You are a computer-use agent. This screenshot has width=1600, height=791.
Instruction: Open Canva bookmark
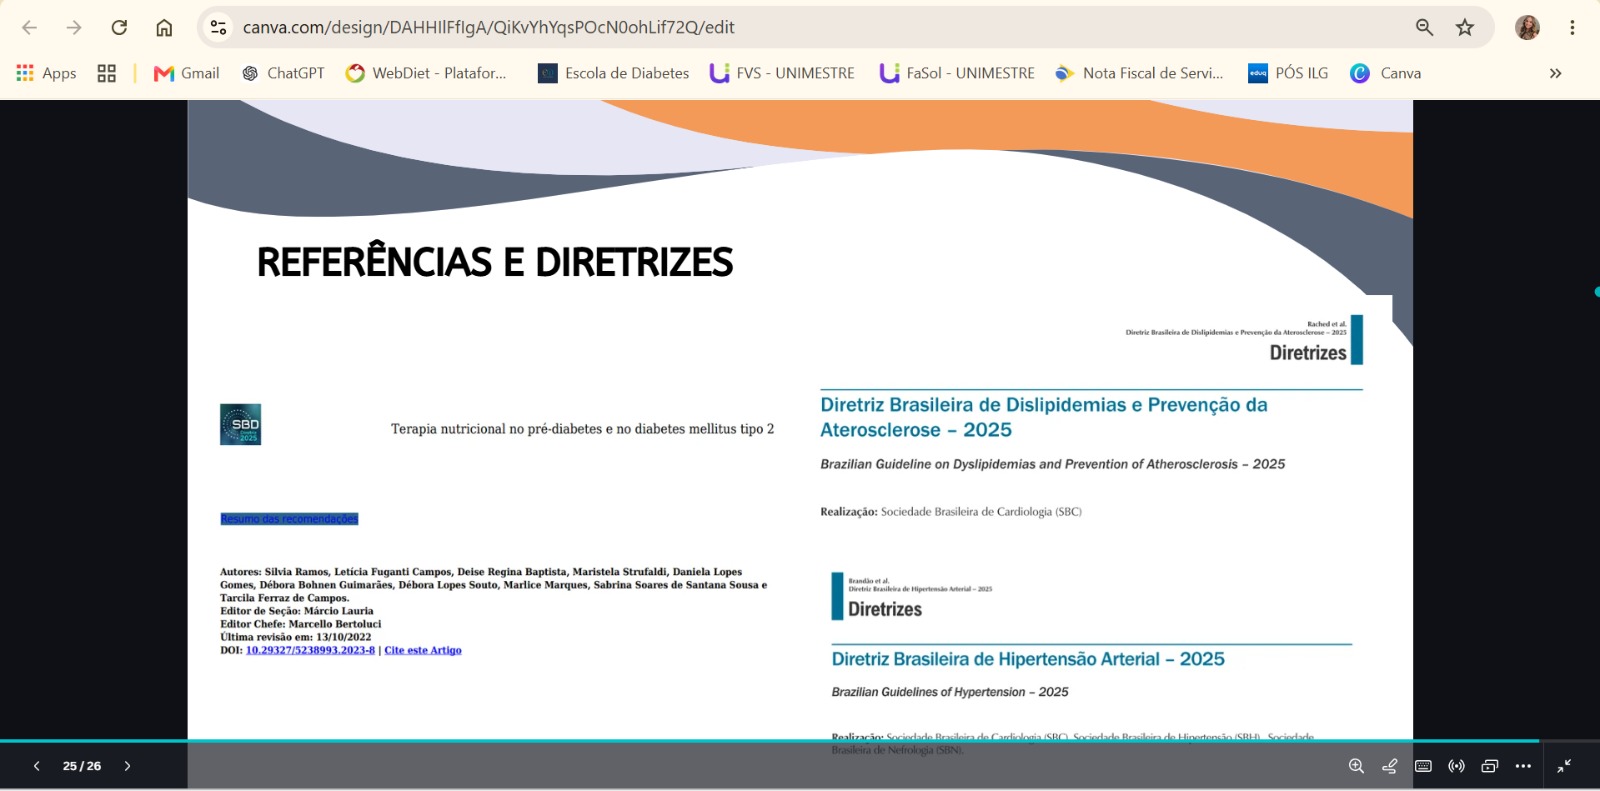click(x=1386, y=73)
